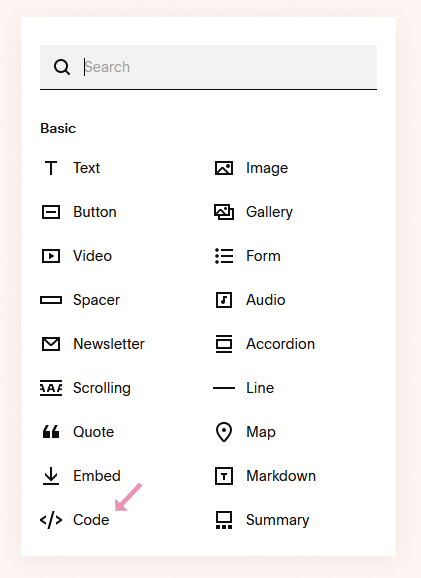Viewport: 421px width, 578px height.
Task: Click the Form block label
Action: (x=263, y=256)
